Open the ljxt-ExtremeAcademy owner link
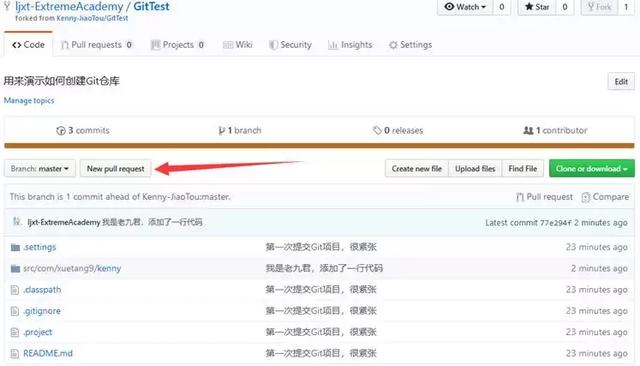Screen dimensions: 640x366 (69, 7)
